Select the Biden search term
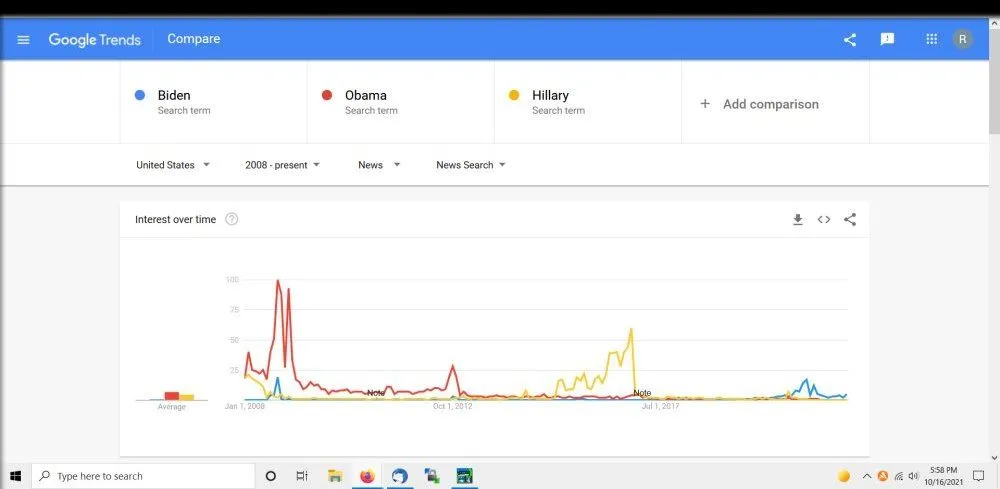1000x489 pixels. coord(174,96)
